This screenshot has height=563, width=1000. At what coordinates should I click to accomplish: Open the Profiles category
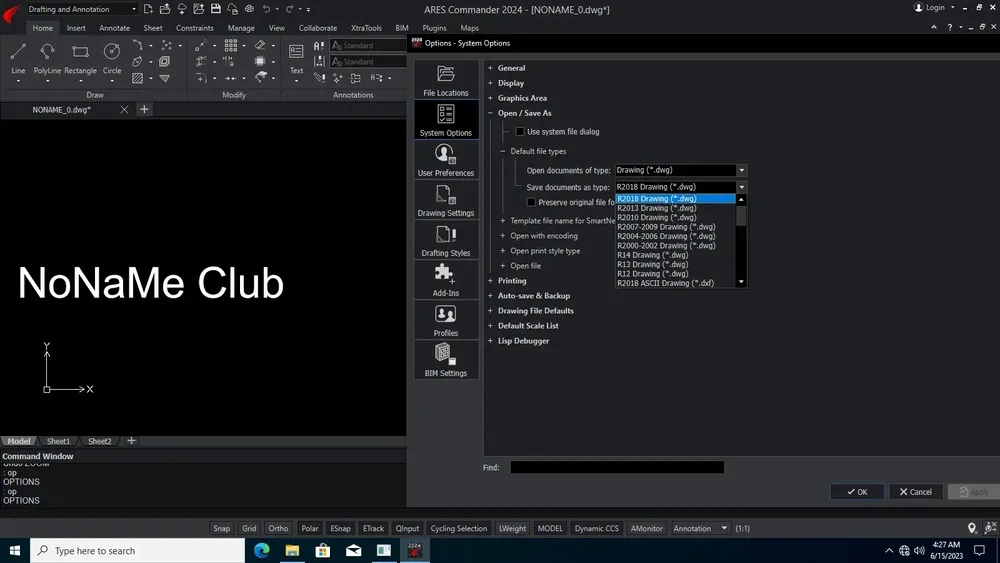coord(446,320)
